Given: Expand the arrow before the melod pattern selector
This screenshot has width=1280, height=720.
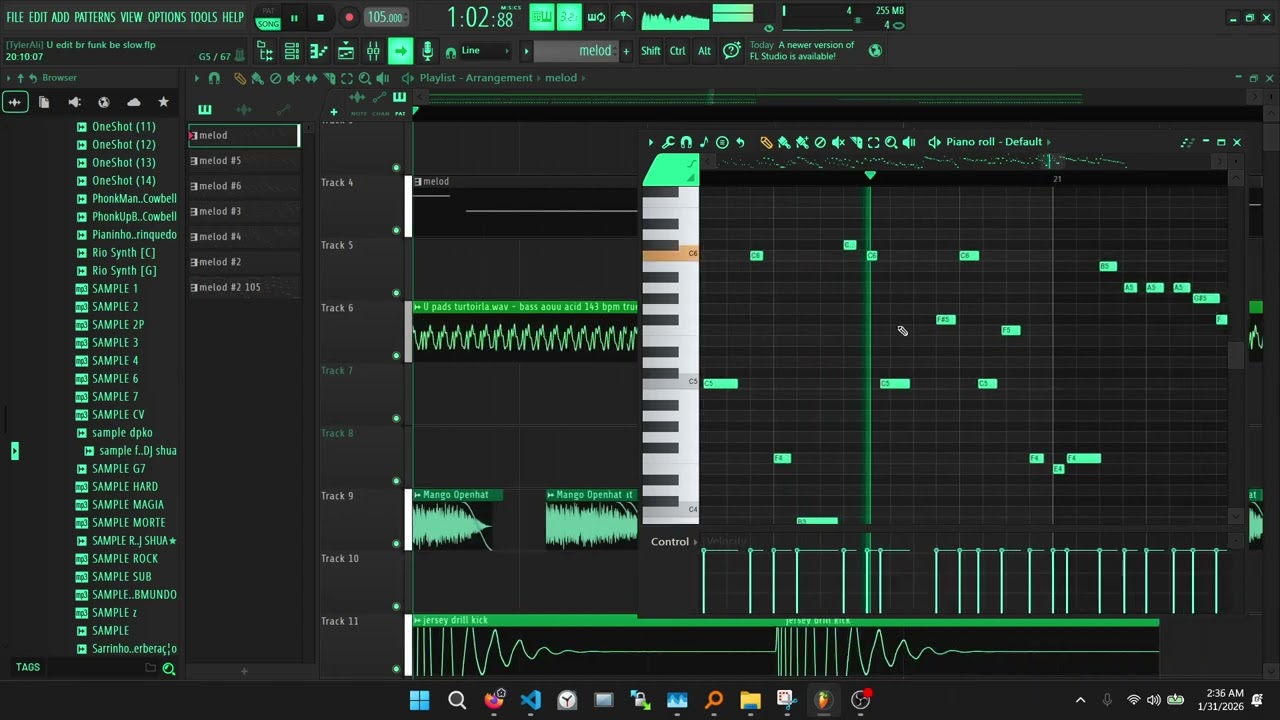Looking at the screenshot, I should point(526,51).
